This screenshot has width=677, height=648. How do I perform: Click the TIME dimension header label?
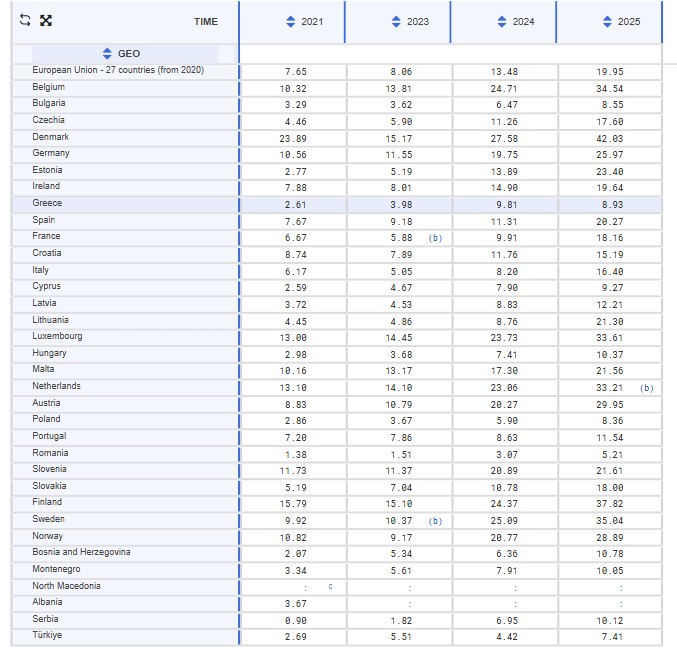(x=206, y=22)
